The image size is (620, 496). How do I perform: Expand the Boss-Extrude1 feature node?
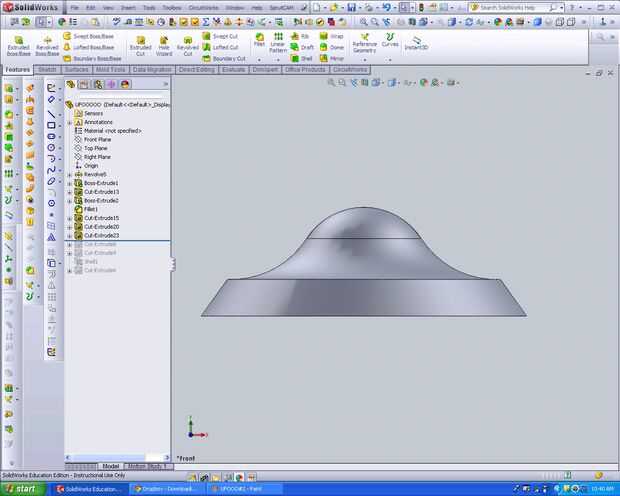coord(70,184)
